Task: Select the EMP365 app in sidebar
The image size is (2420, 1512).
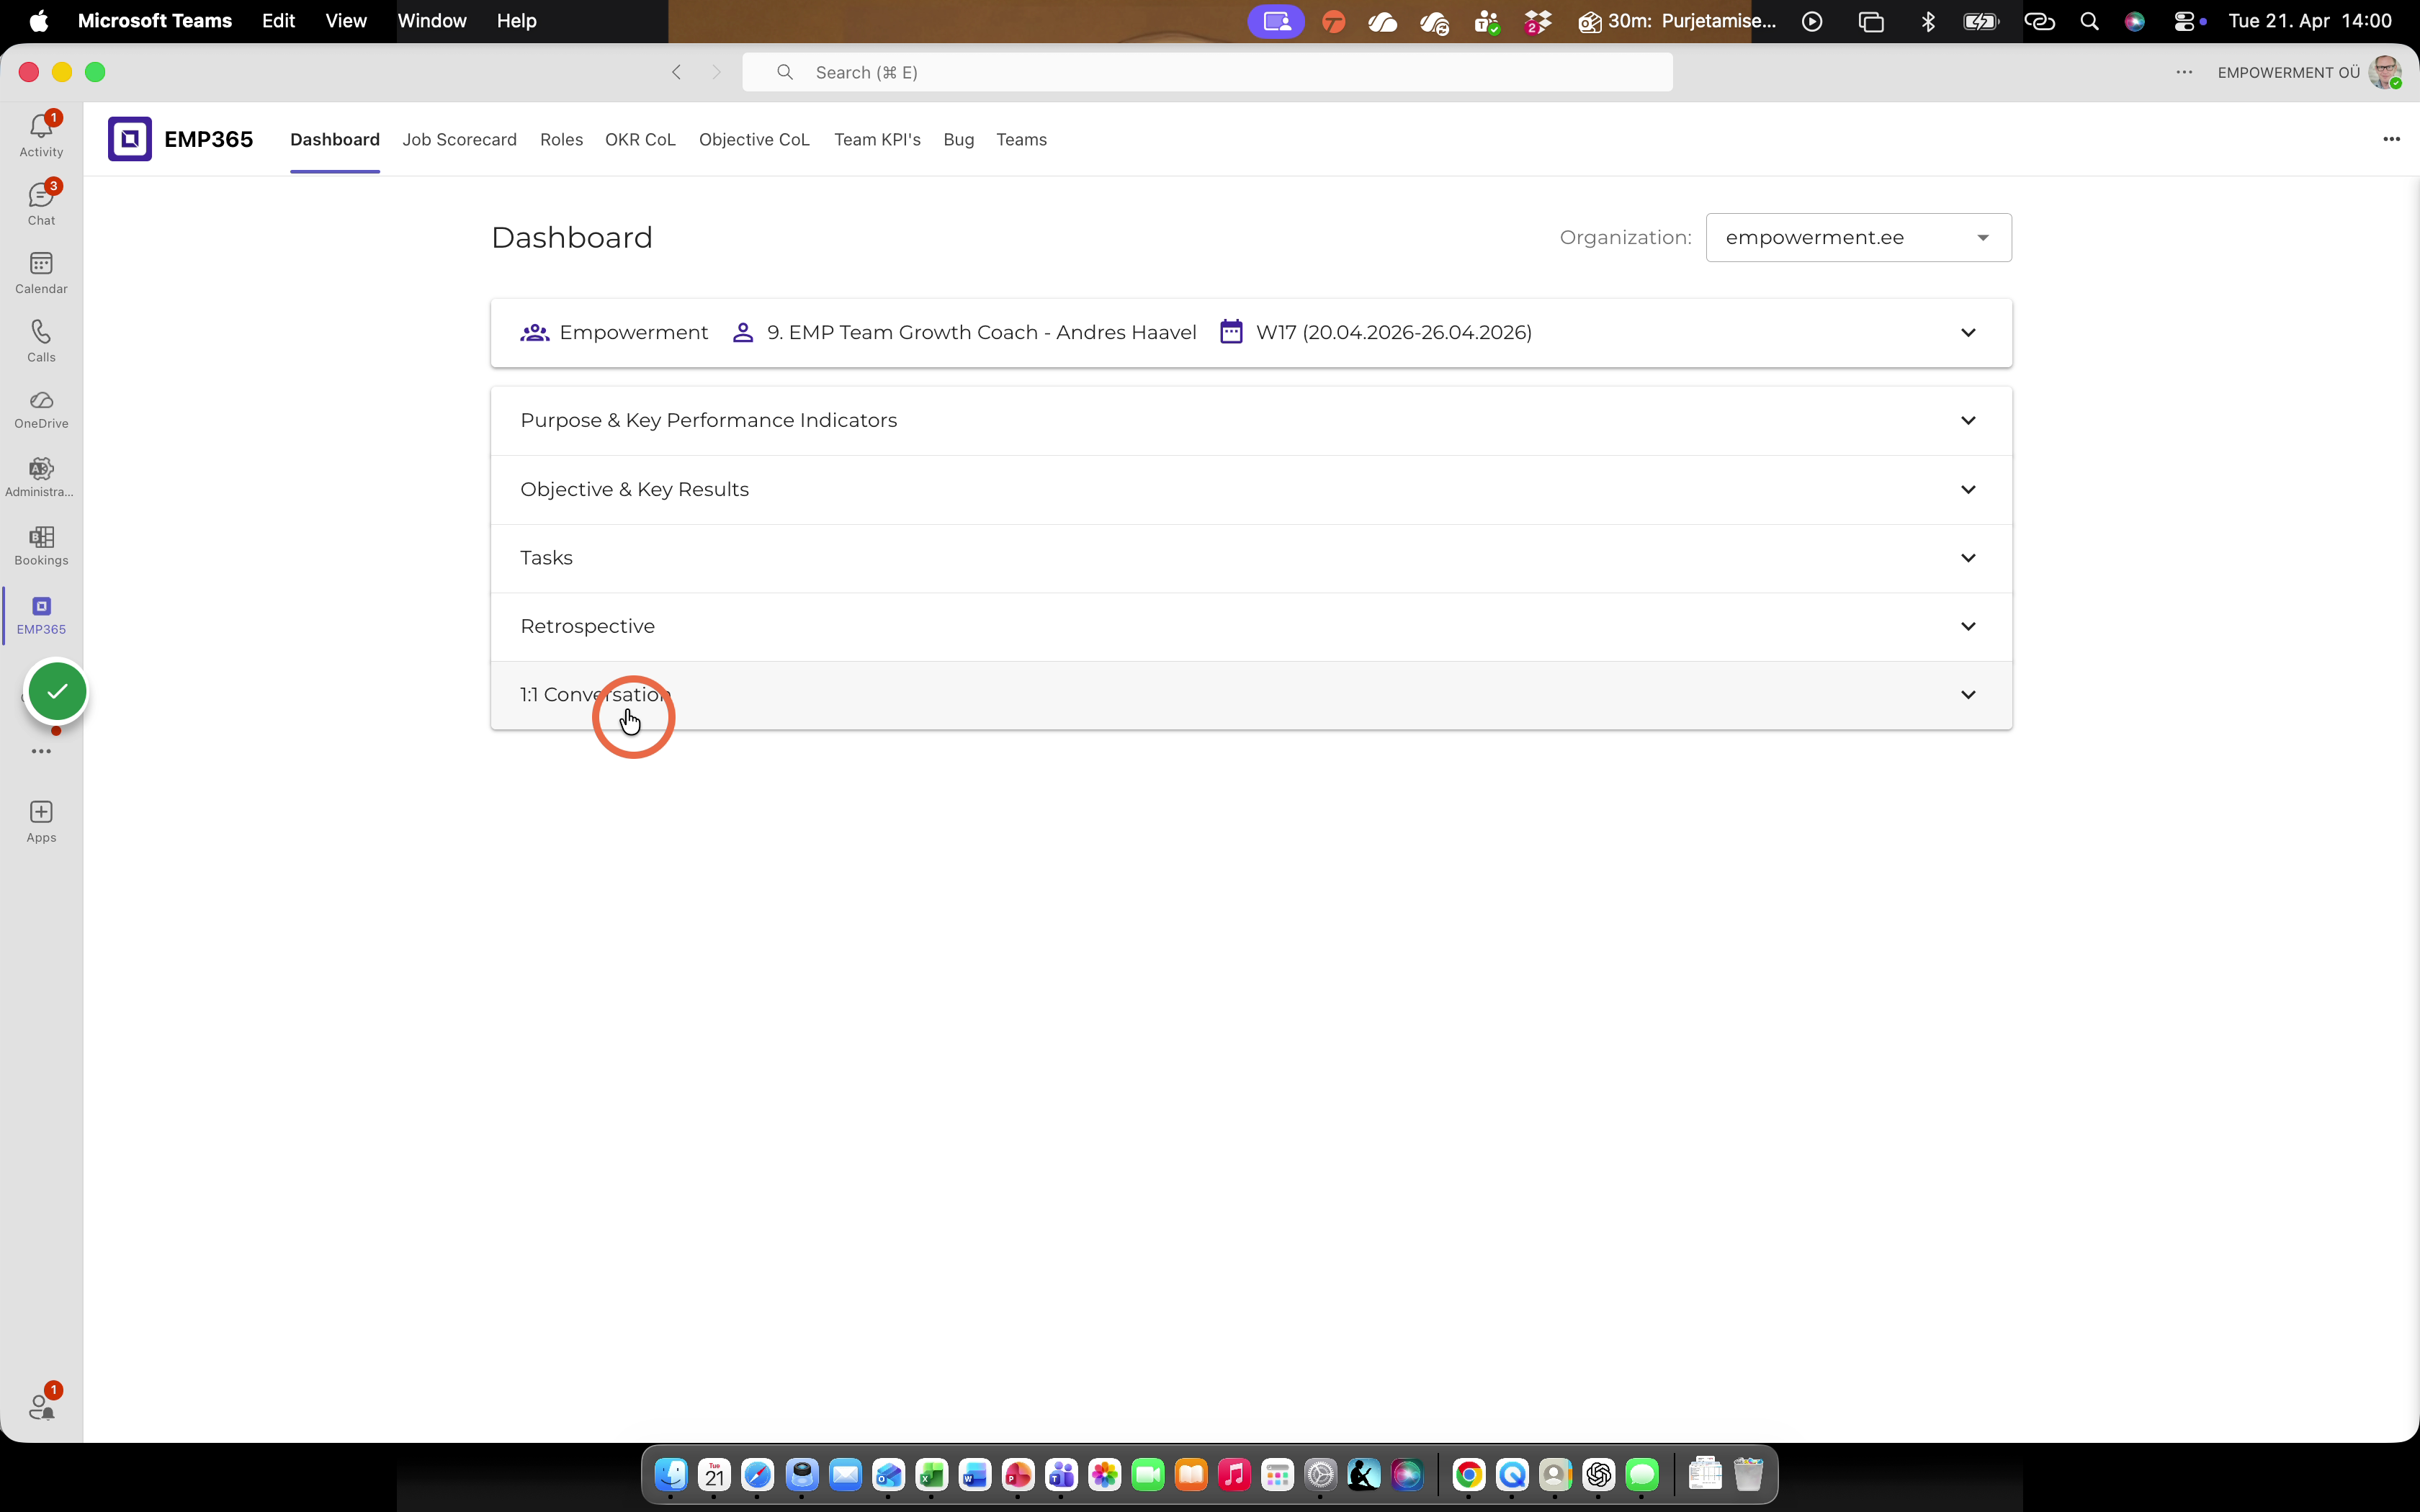Action: tap(41, 615)
